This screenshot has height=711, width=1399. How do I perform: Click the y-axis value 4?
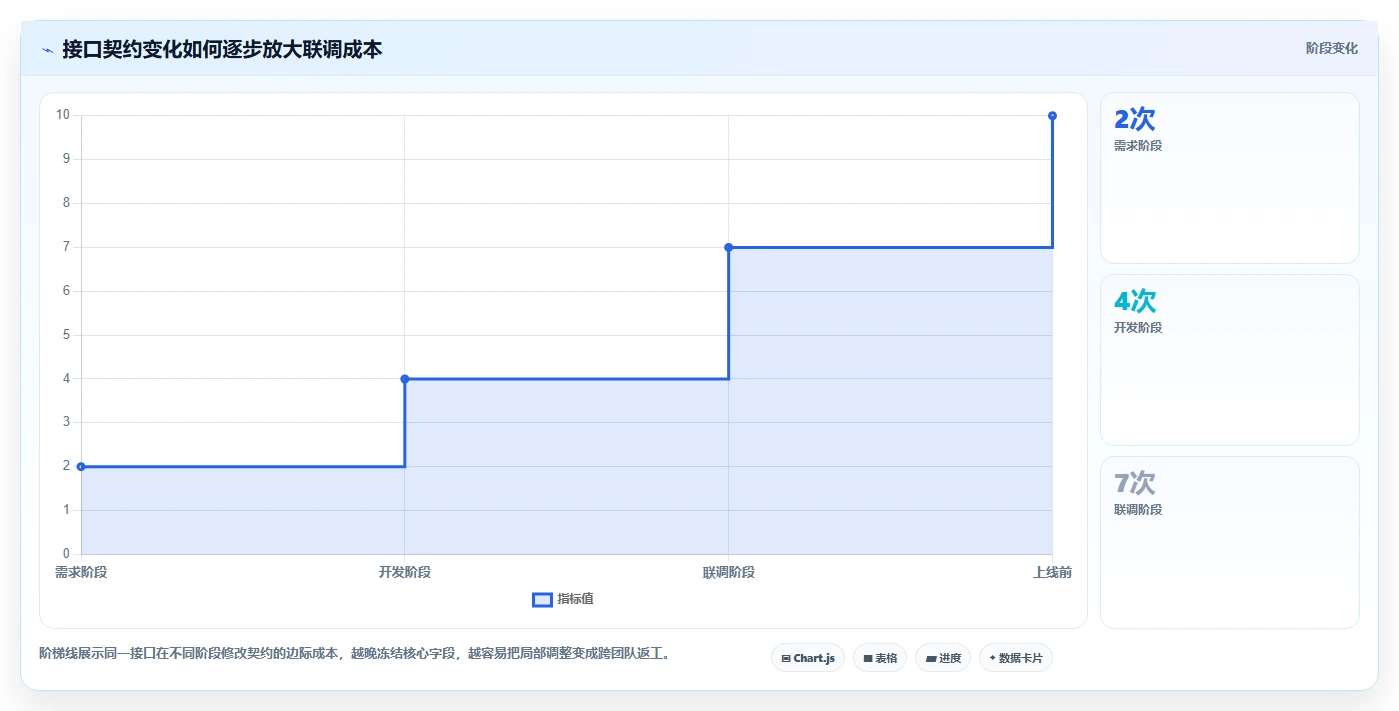pos(66,379)
